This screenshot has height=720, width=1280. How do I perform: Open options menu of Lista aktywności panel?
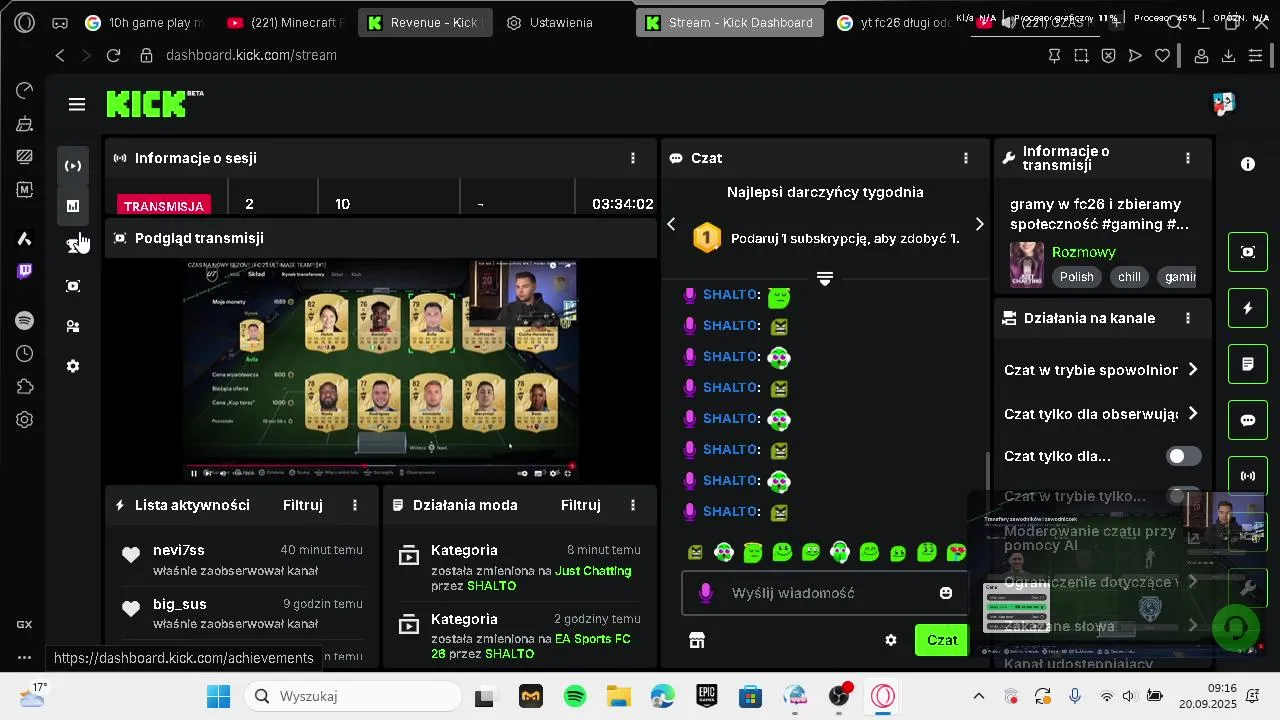click(x=355, y=505)
